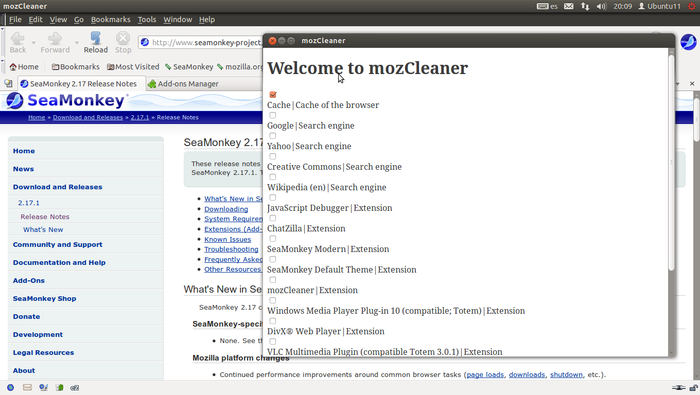
Task: Open the mozilla.org bookmark in toolbar
Action: 240,67
